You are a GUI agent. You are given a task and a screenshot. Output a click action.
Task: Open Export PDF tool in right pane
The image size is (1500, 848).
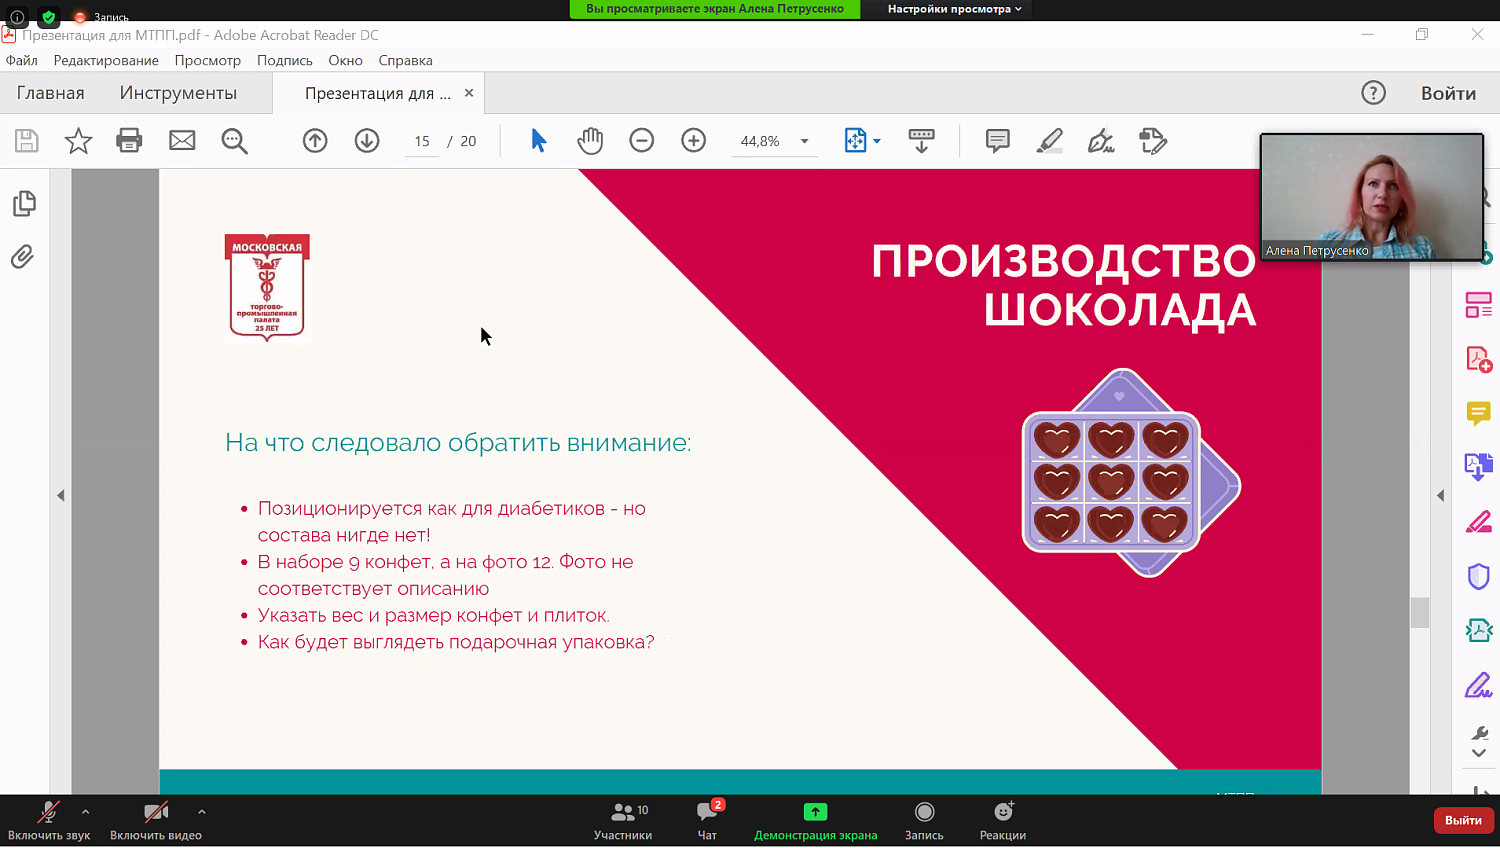pyautogui.click(x=1478, y=467)
